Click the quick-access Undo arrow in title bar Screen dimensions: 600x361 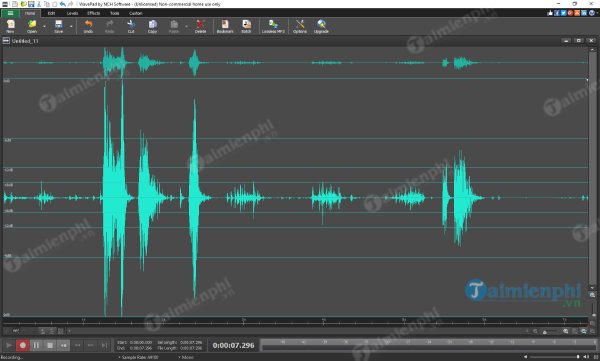[x=62, y=4]
